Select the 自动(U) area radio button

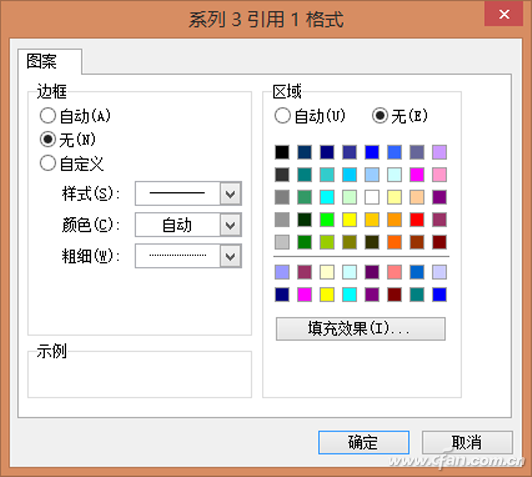[x=310, y=116]
